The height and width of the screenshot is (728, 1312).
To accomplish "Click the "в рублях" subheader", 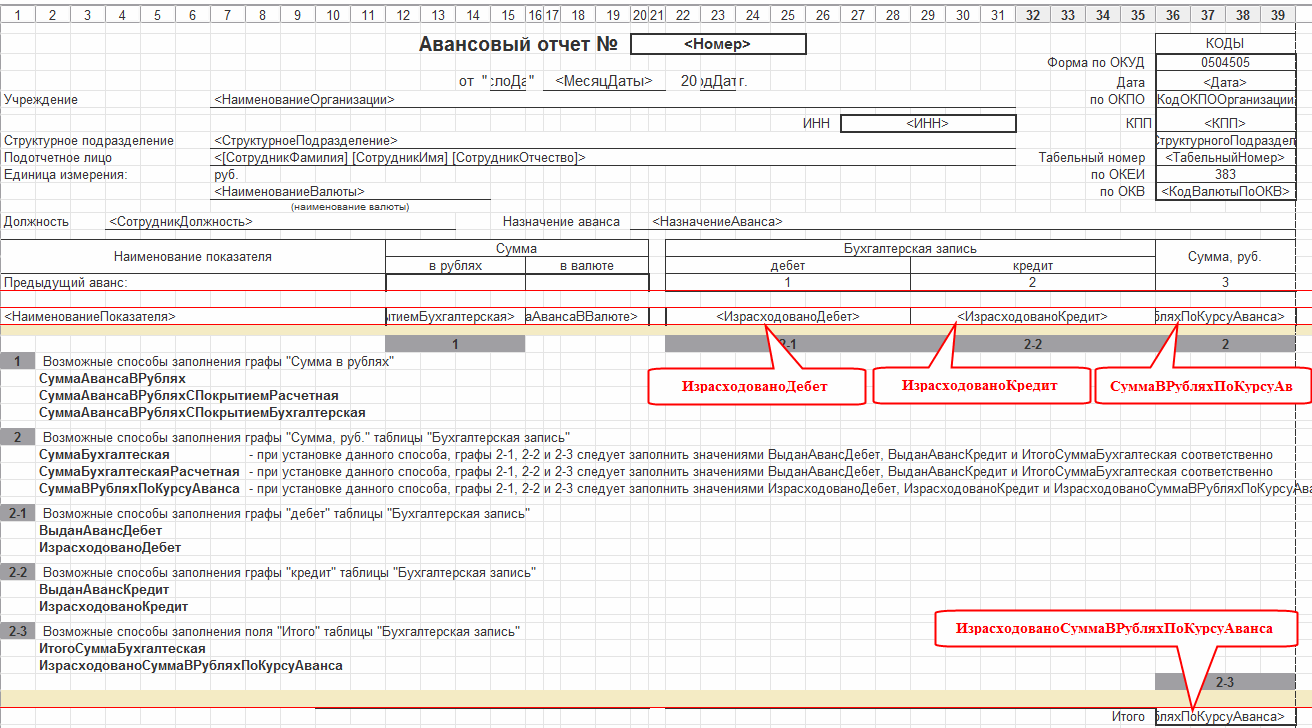I will (456, 266).
